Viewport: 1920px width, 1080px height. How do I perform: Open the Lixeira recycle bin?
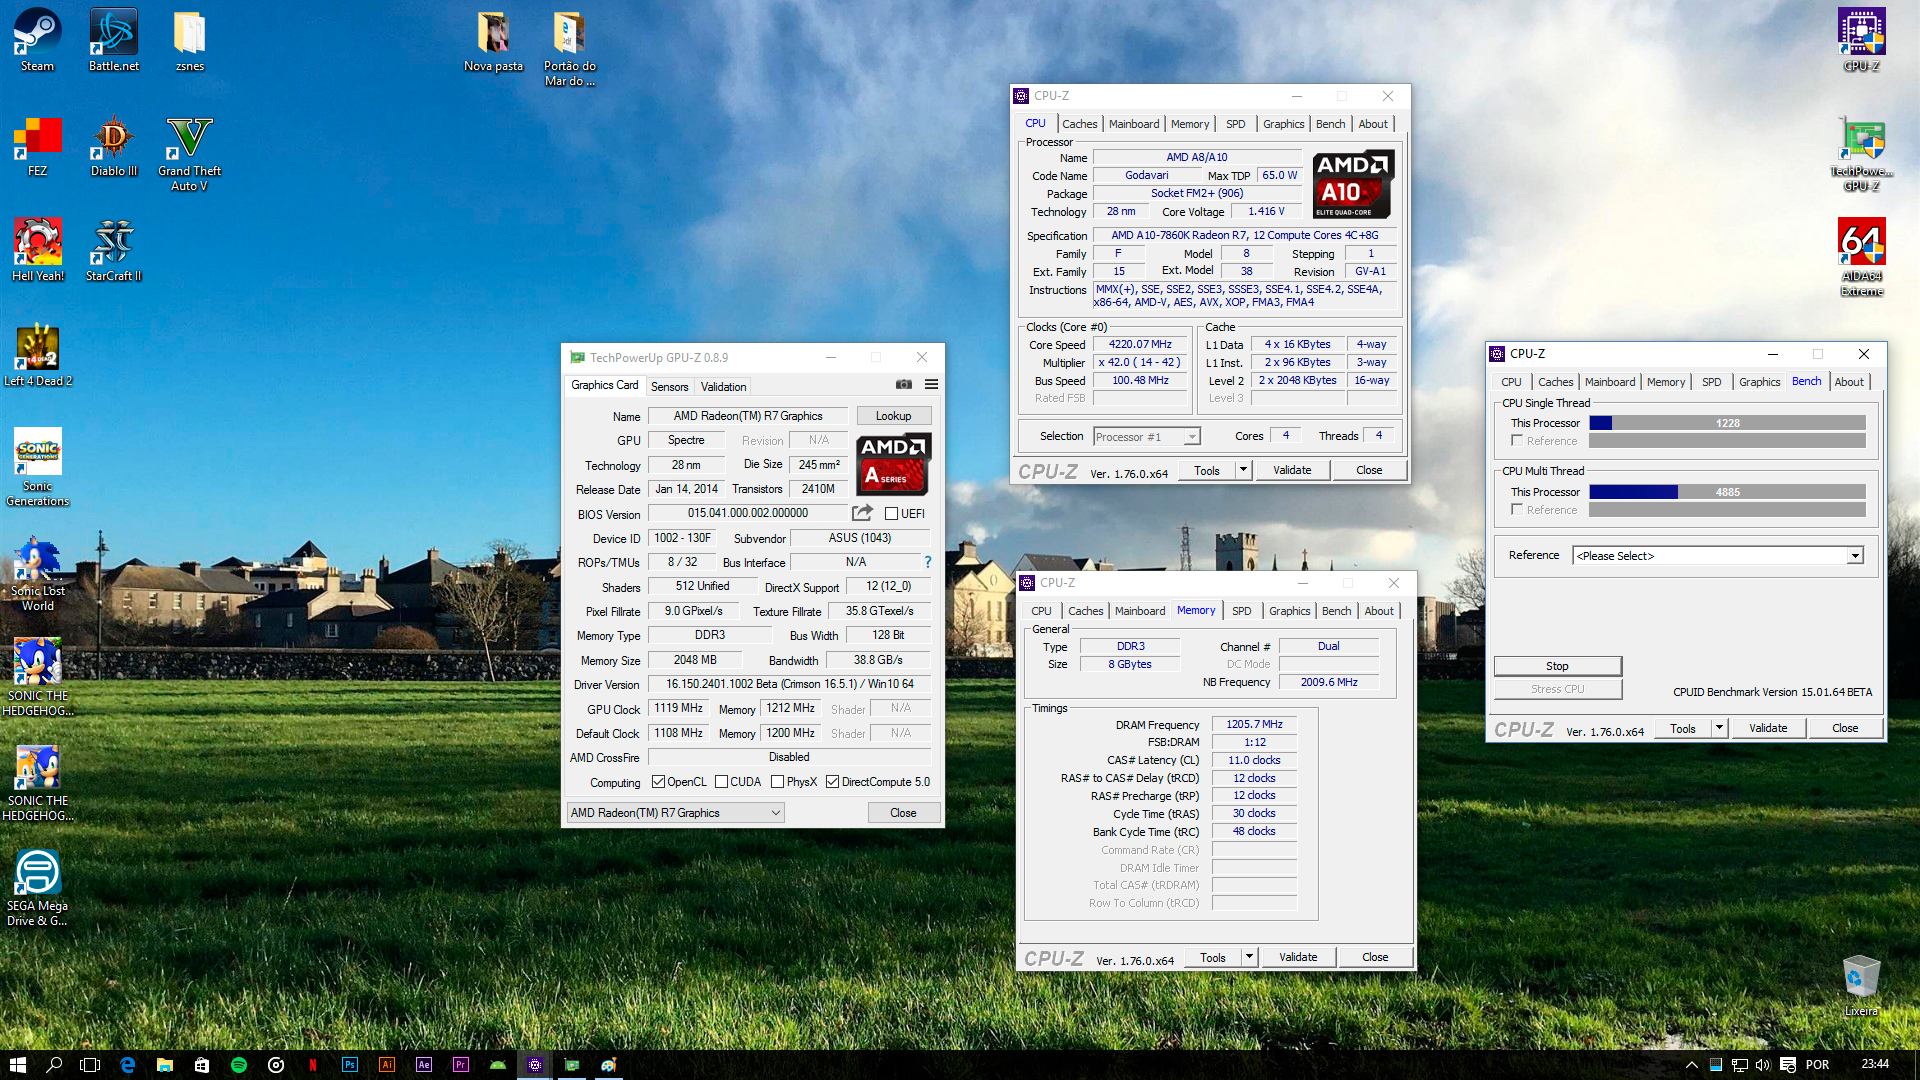1861,987
